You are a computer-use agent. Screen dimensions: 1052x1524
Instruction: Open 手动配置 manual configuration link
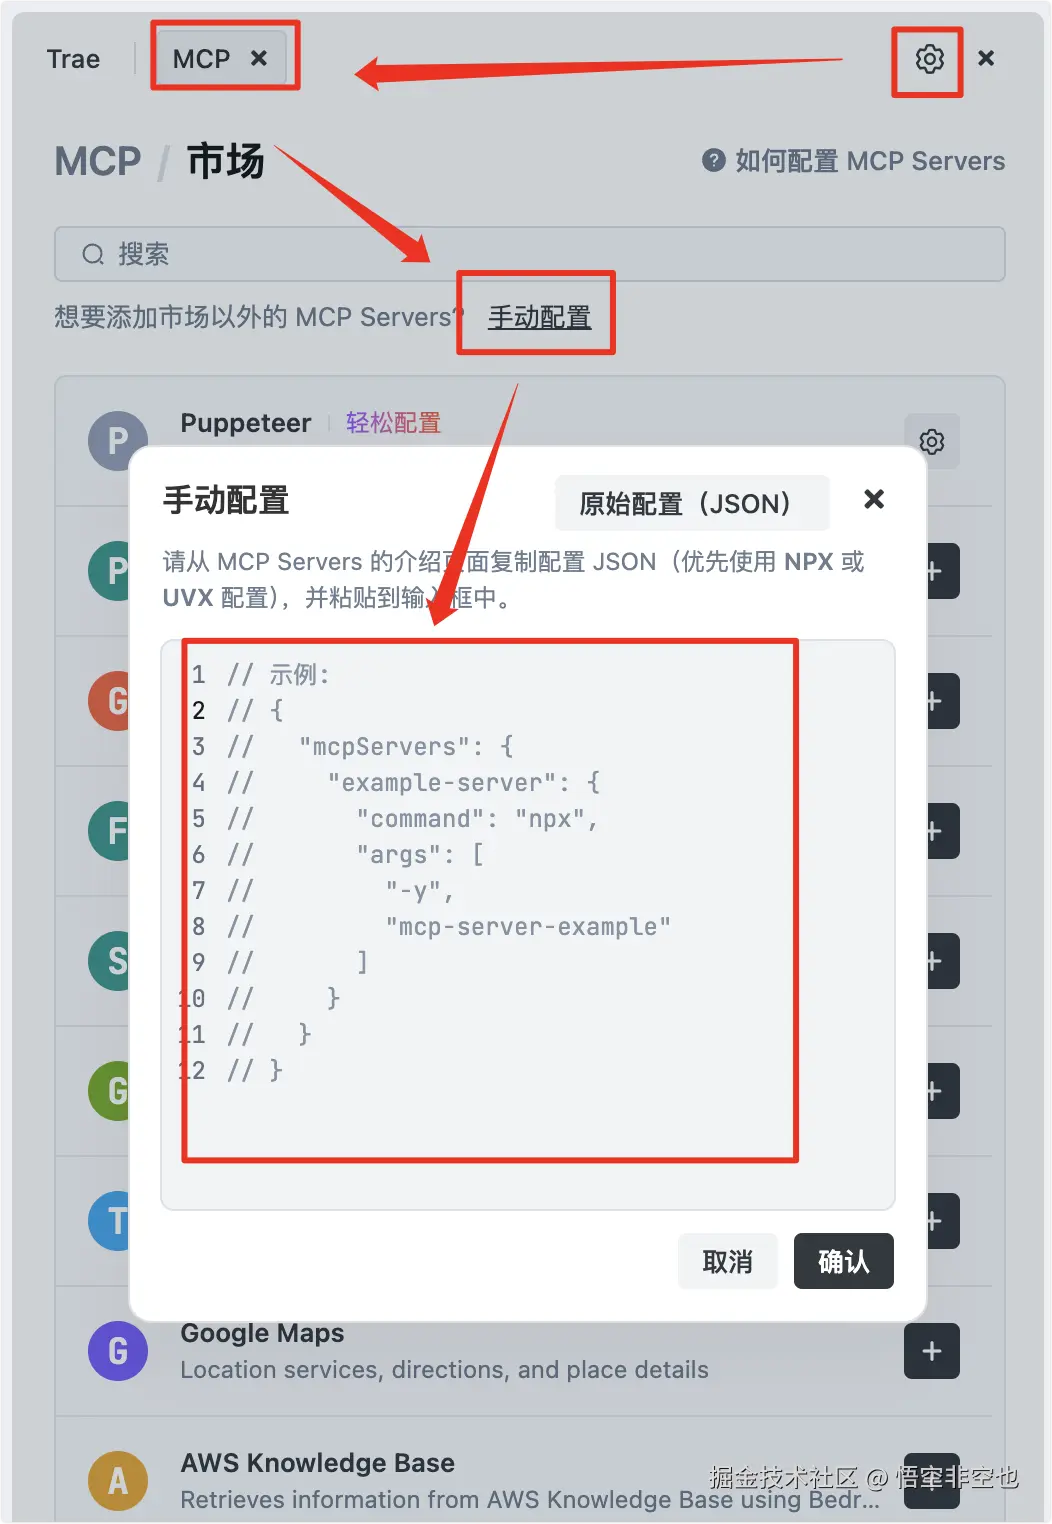[x=539, y=317]
